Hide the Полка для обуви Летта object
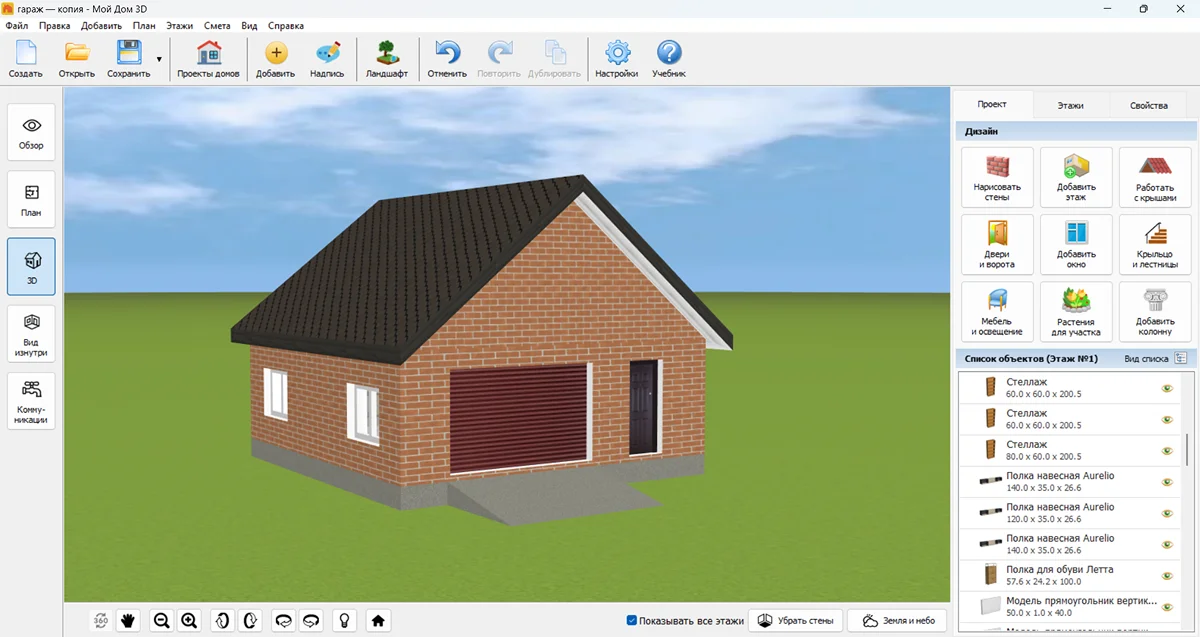 coord(1166,575)
